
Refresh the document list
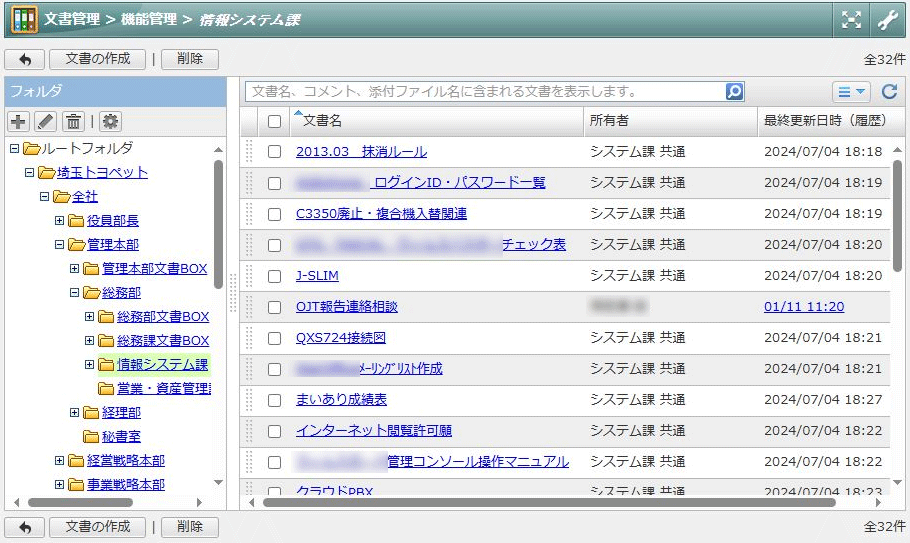[x=889, y=91]
